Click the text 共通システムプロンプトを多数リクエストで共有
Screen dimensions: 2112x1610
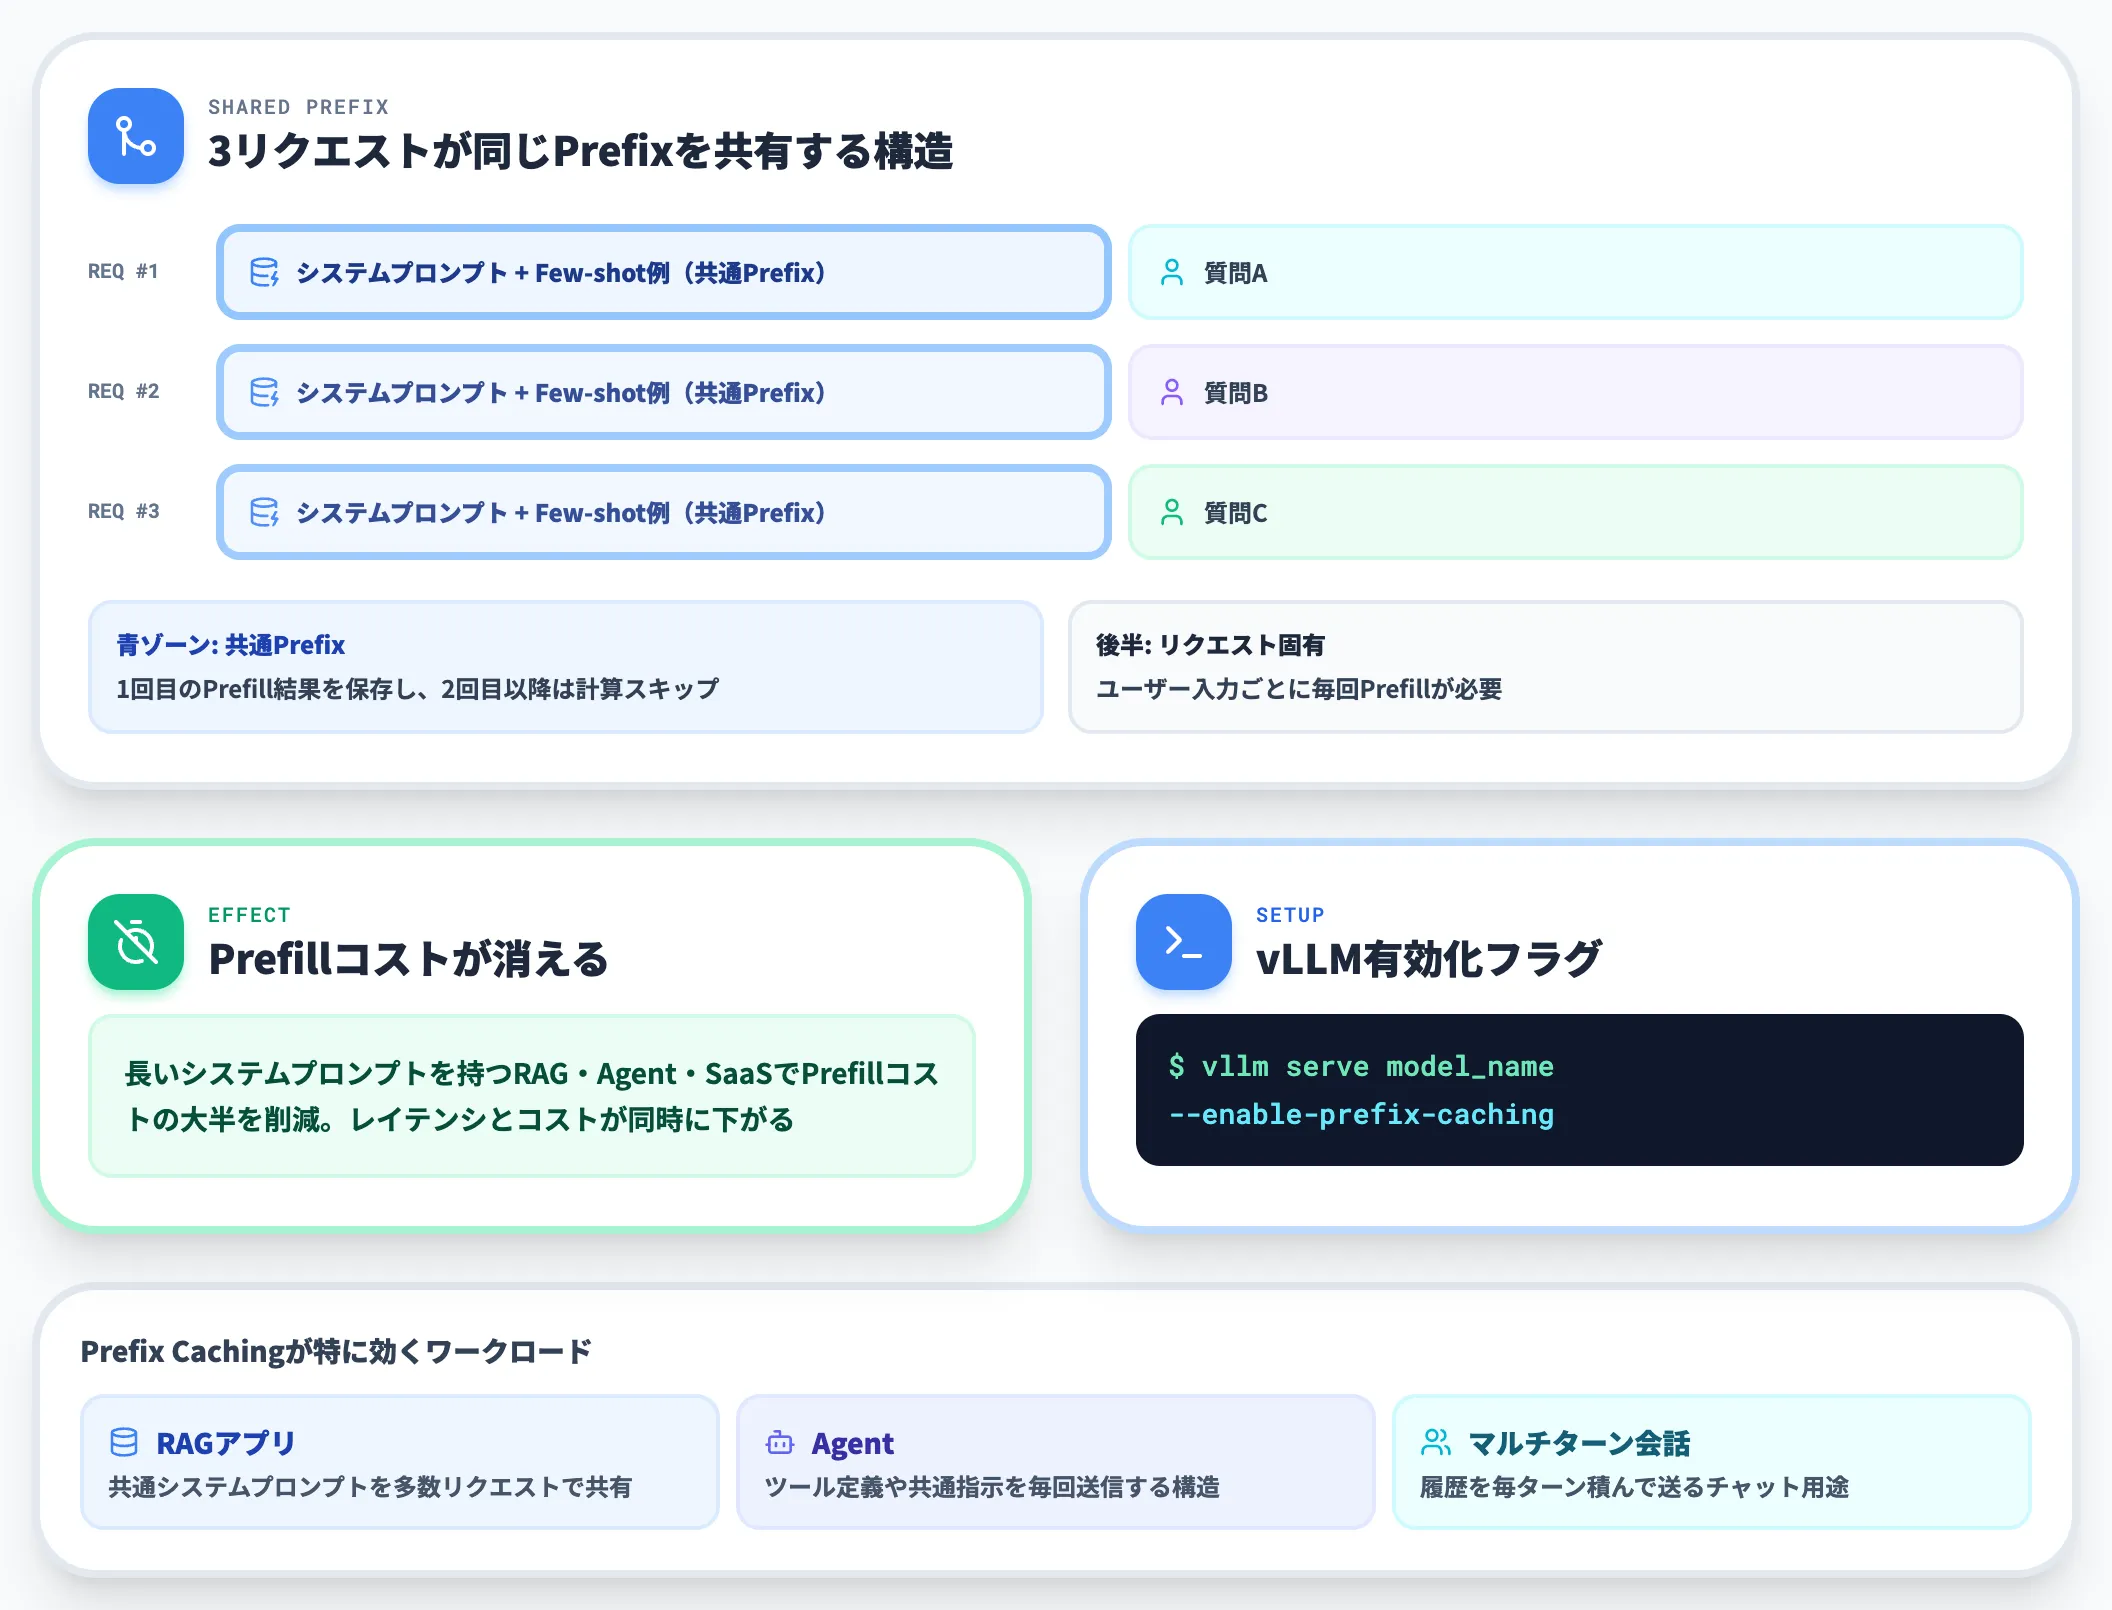point(370,1487)
